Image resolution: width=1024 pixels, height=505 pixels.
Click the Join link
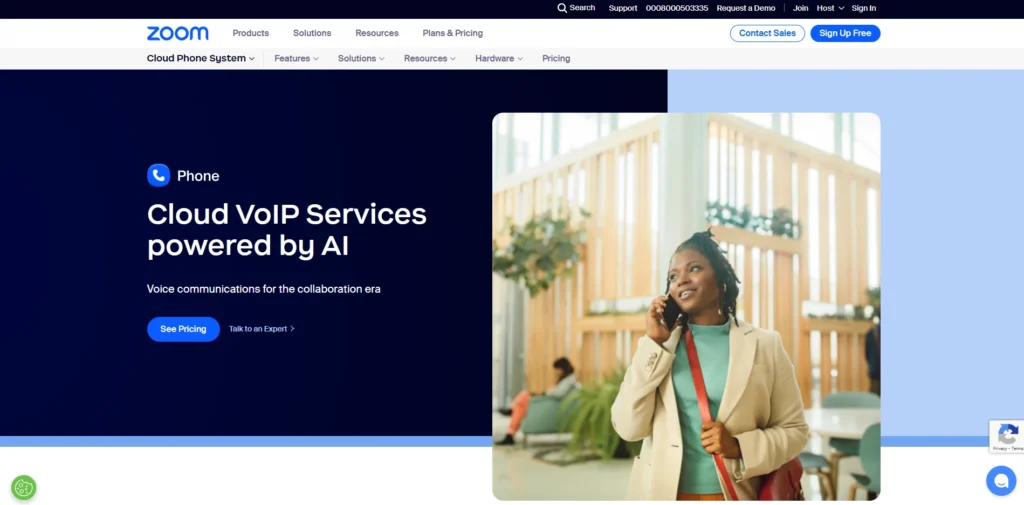(x=801, y=8)
